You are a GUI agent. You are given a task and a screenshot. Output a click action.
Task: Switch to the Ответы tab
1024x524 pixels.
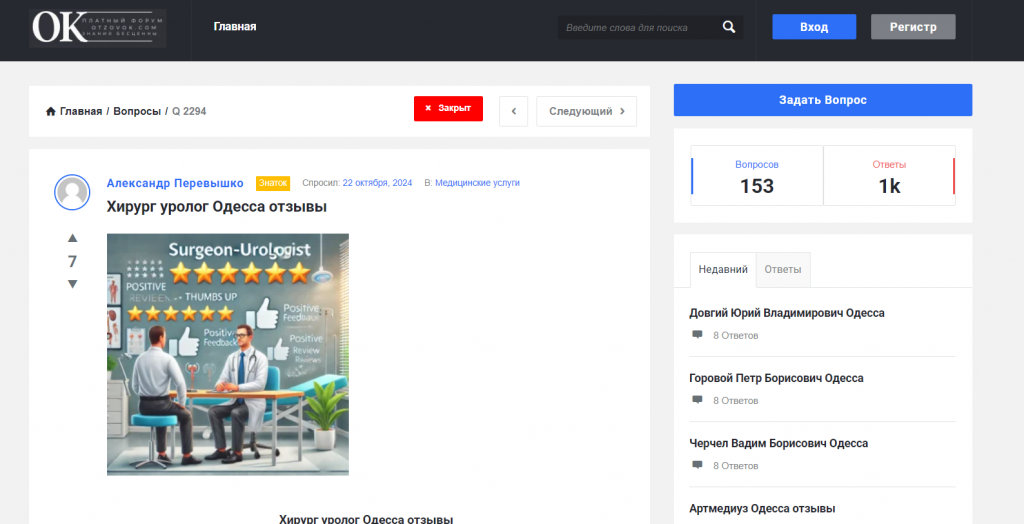tap(783, 270)
